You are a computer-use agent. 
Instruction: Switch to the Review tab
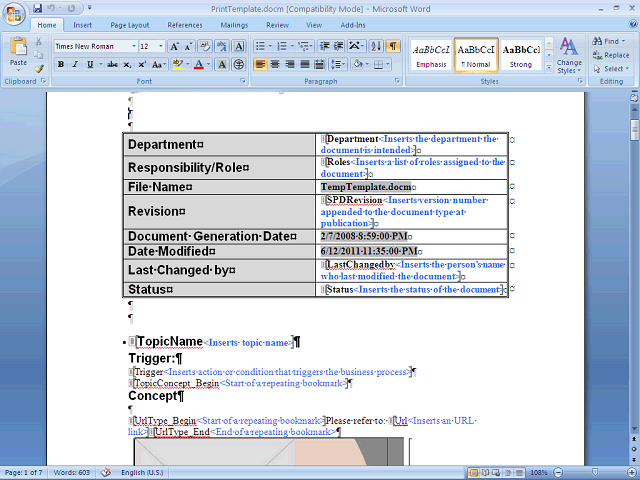click(278, 25)
